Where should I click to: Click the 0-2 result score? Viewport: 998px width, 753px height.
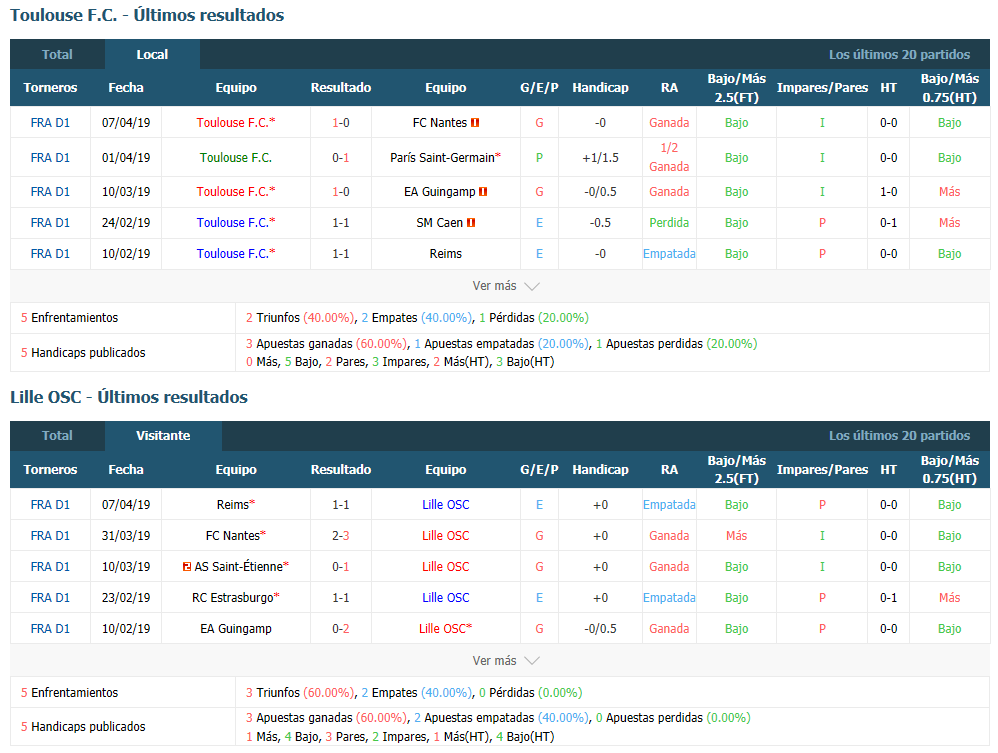(x=341, y=629)
